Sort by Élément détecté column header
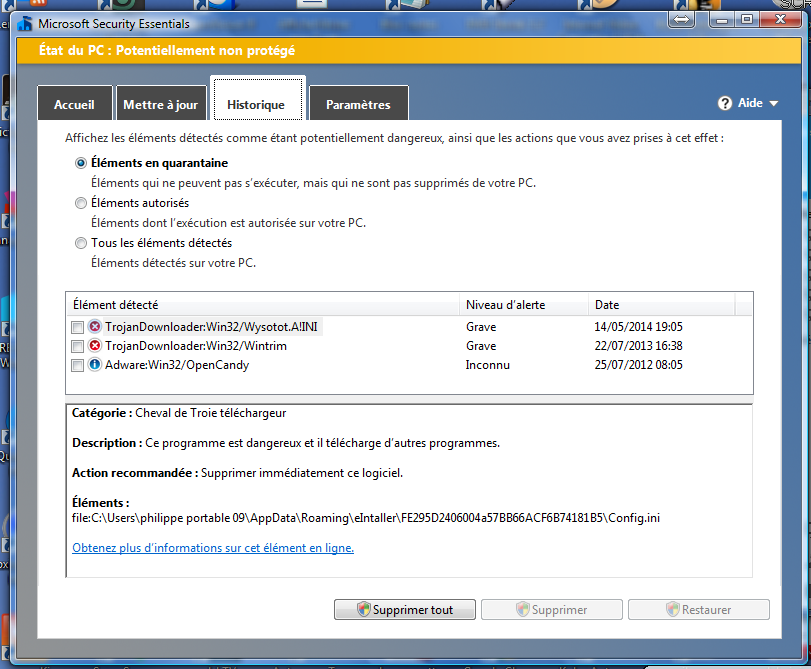Viewport: 811px width, 669px height. 263,305
